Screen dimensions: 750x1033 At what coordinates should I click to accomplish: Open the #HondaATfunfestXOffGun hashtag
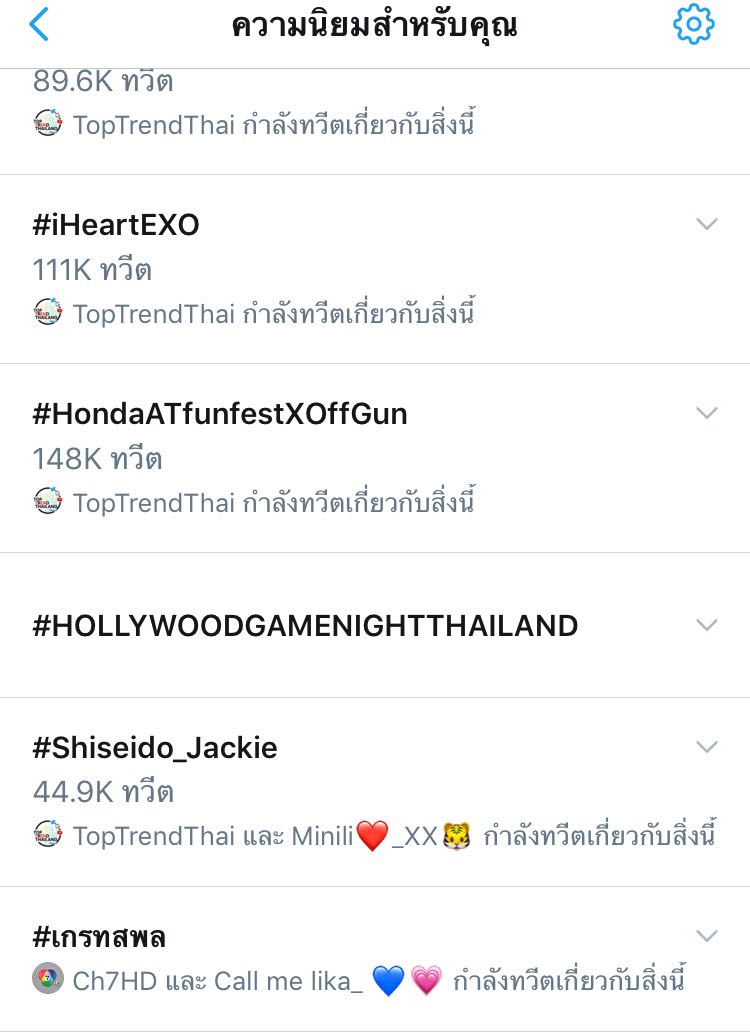(x=220, y=414)
